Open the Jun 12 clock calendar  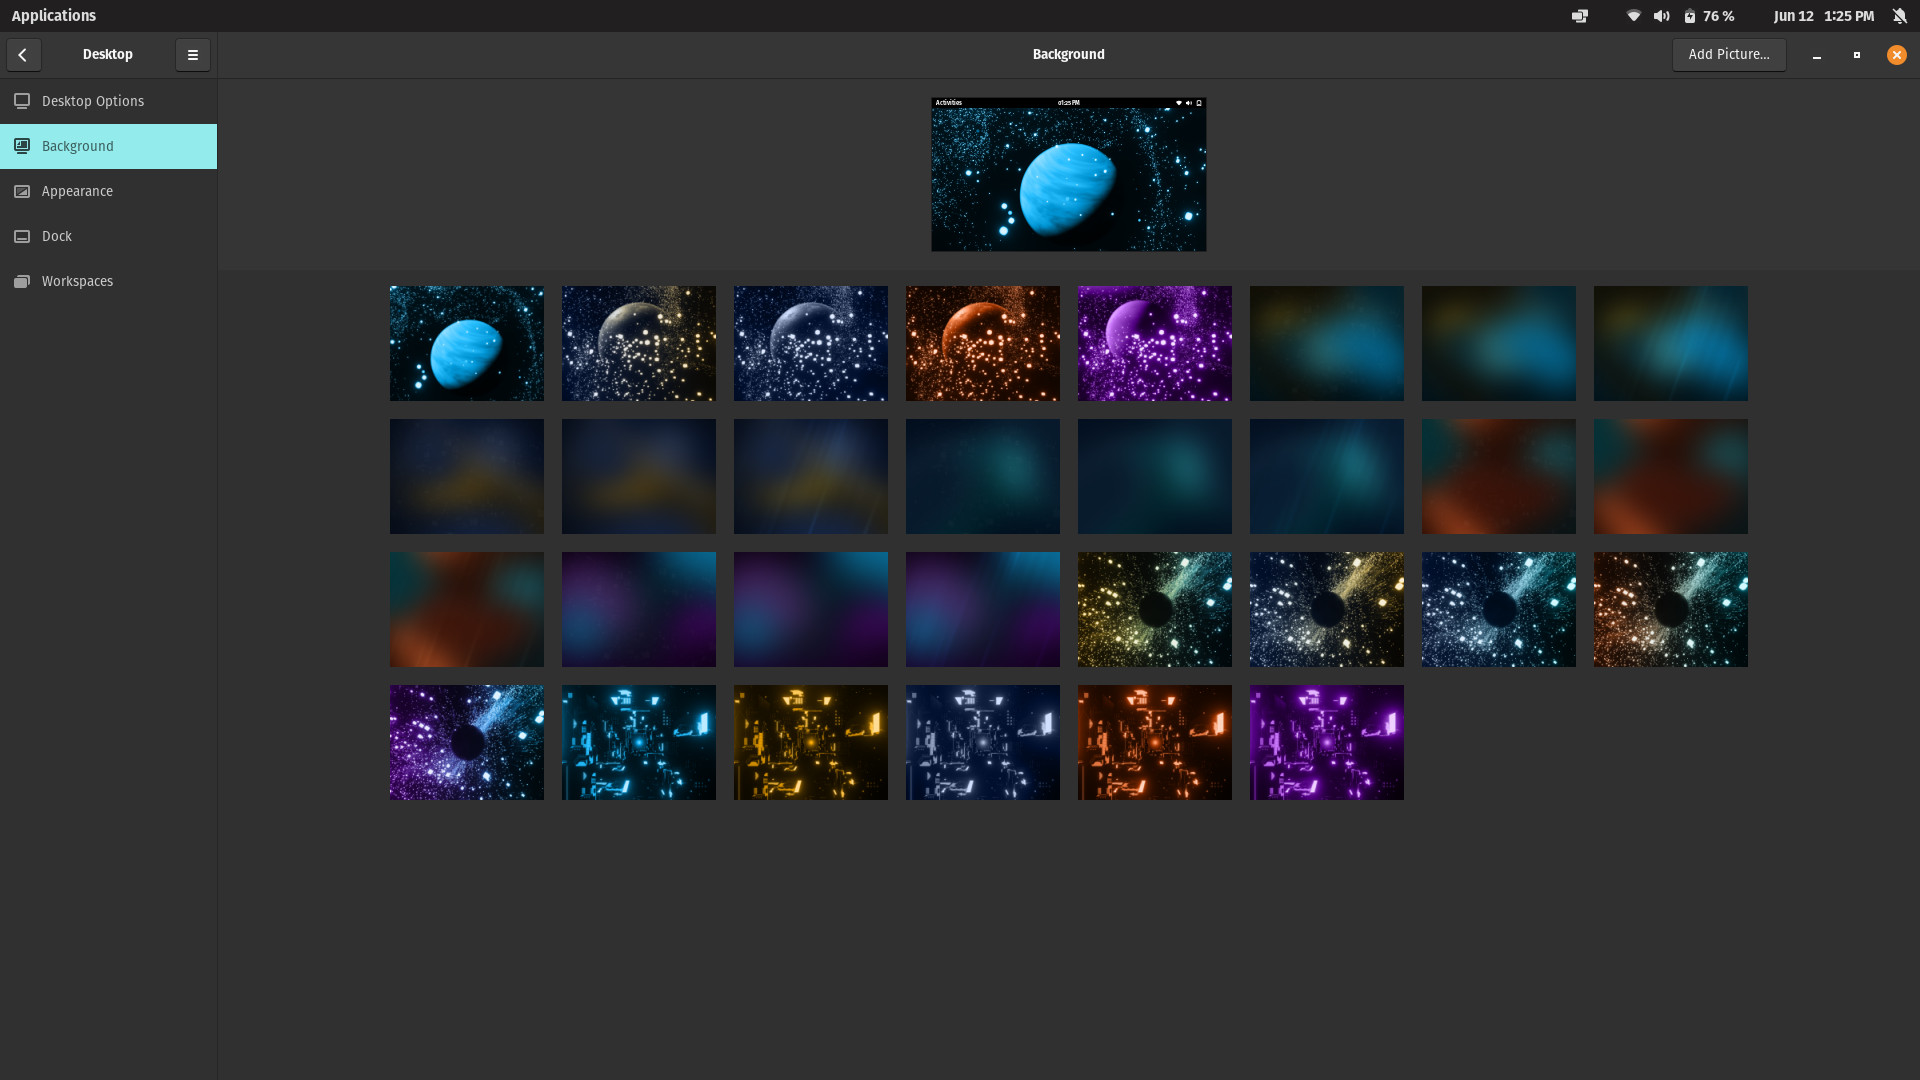[x=1824, y=16]
